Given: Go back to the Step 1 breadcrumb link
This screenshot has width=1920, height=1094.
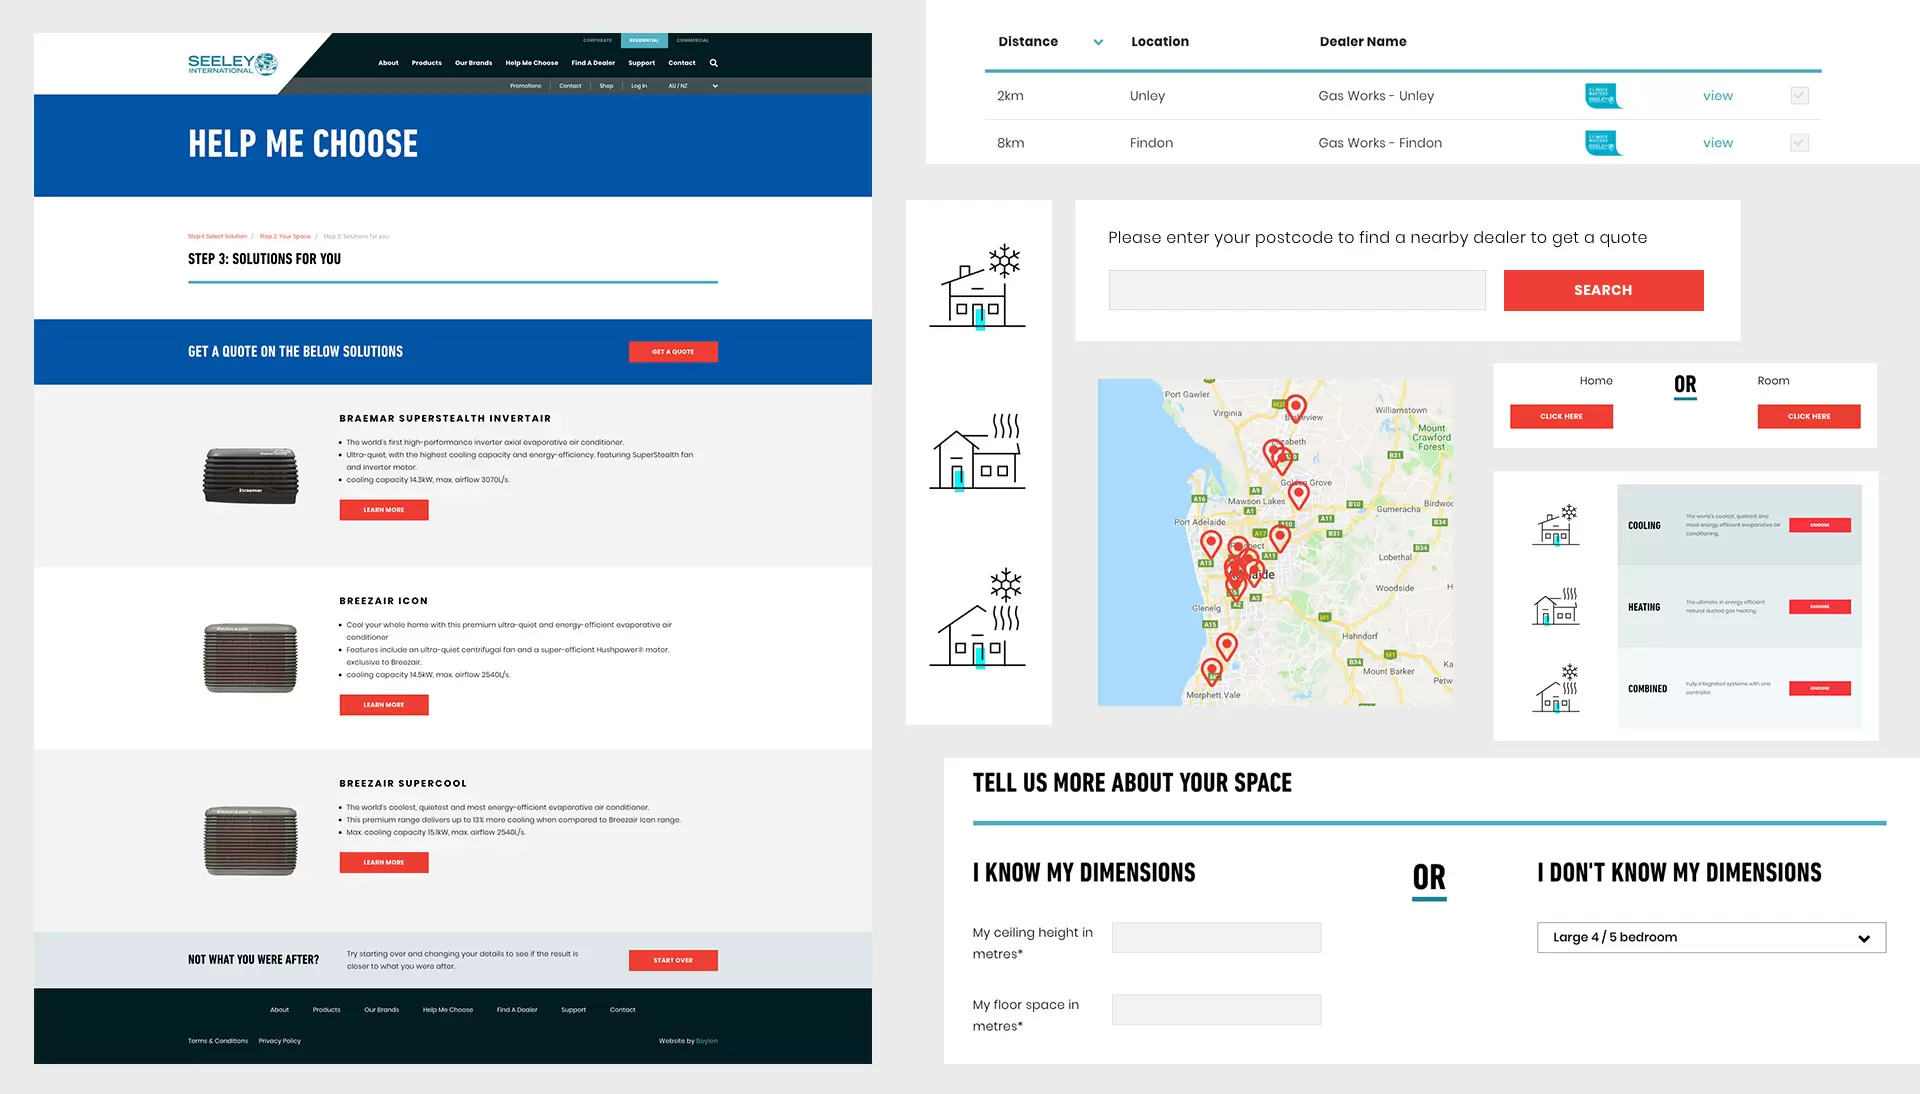Looking at the screenshot, I should [x=217, y=237].
